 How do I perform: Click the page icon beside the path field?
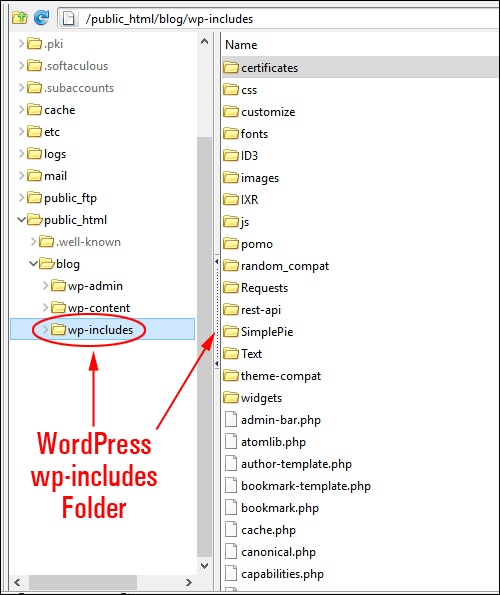(68, 19)
